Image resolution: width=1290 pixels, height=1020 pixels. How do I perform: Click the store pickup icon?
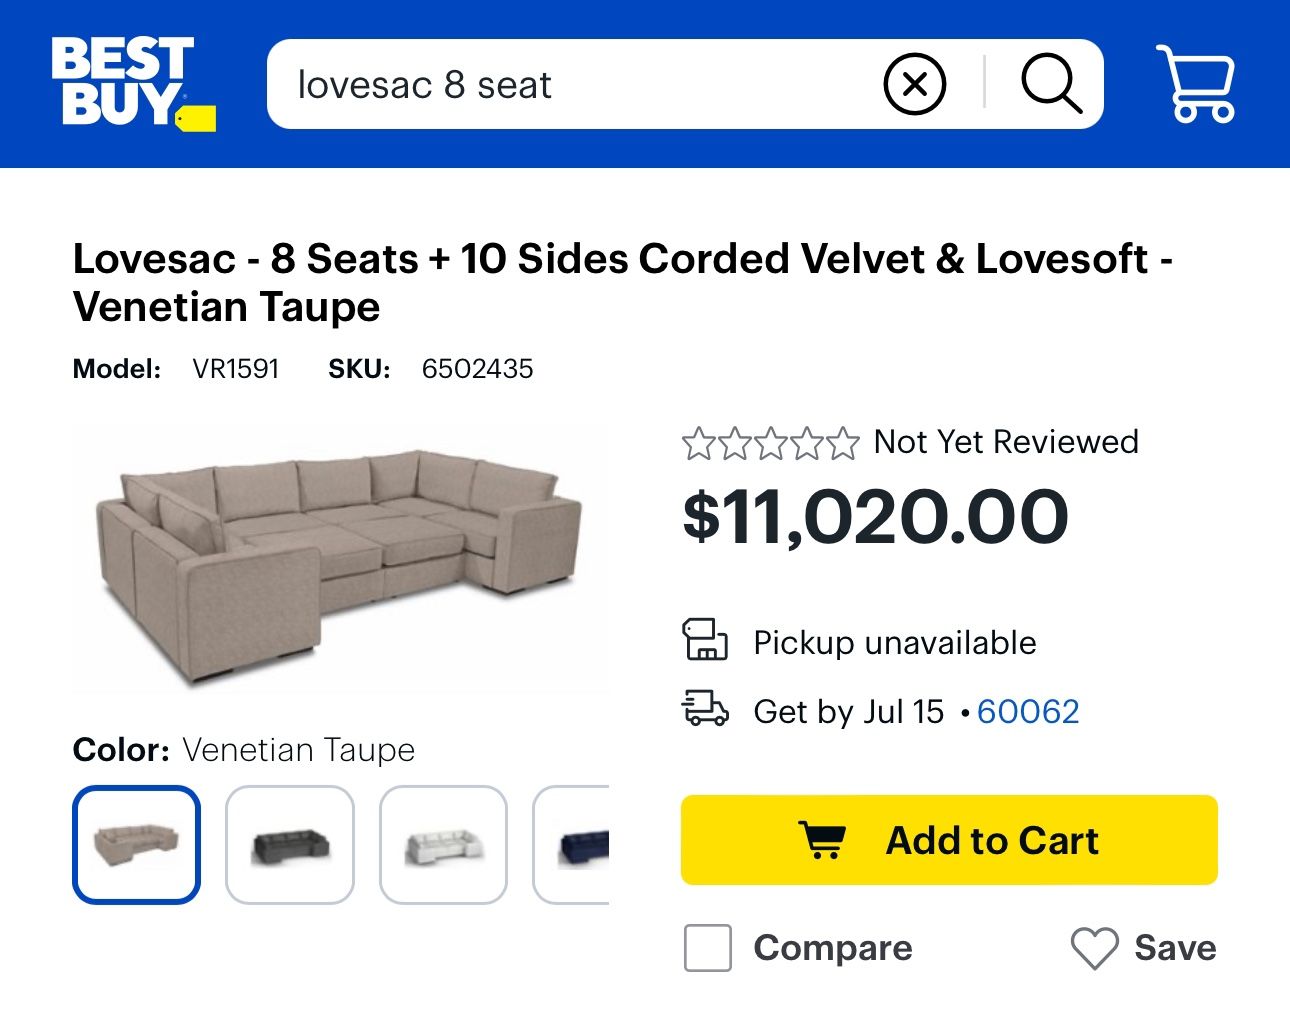click(707, 642)
